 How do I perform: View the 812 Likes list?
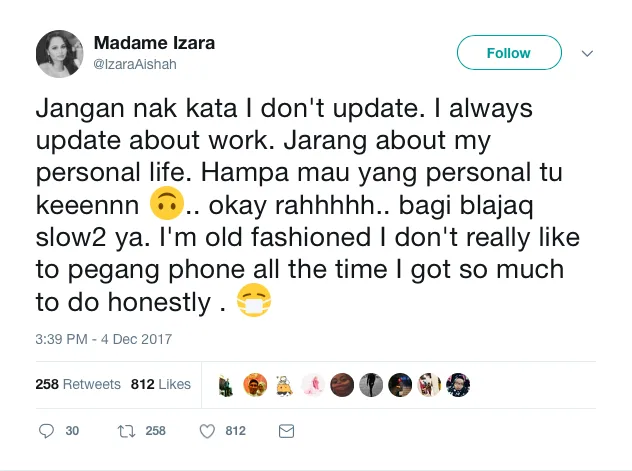pos(160,384)
